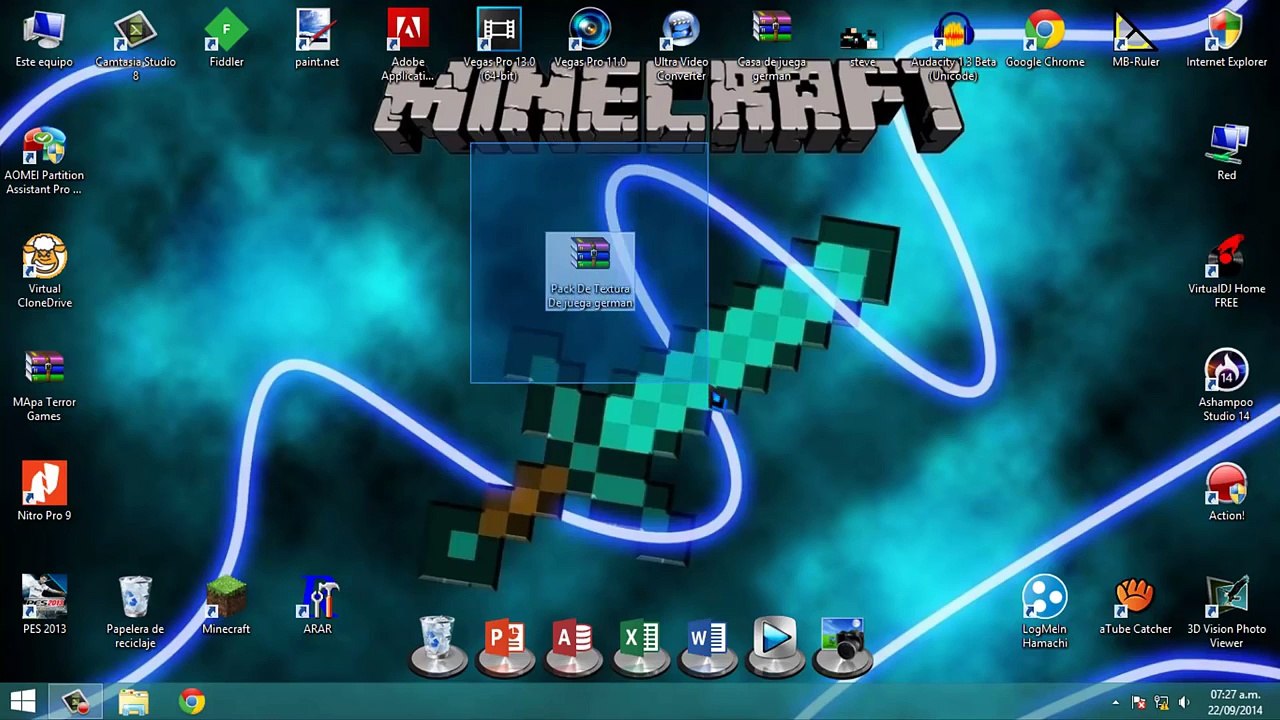Screen dimensions: 1280x720
Task: Open File Explorer from the taskbar
Action: [133, 701]
